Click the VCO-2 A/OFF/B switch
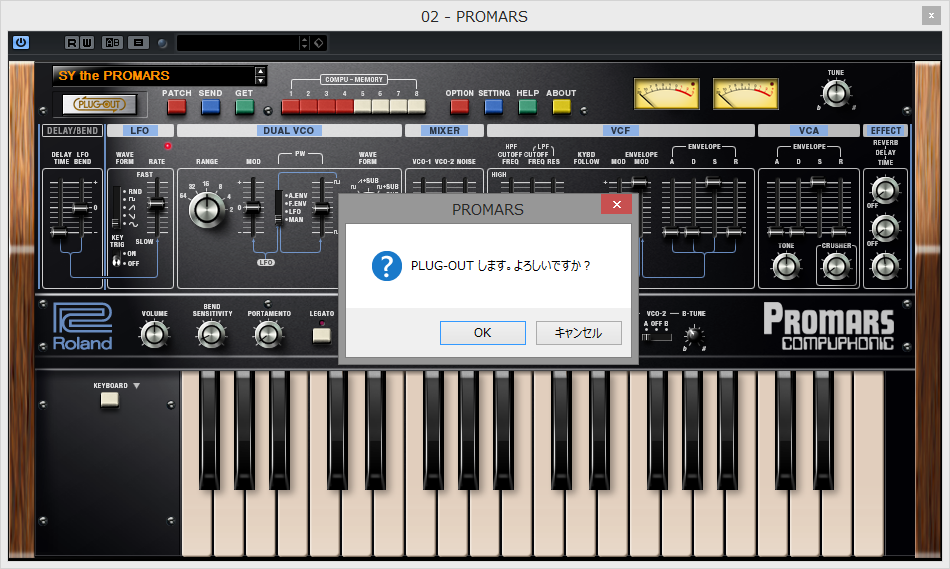This screenshot has height=569, width=950. click(657, 337)
